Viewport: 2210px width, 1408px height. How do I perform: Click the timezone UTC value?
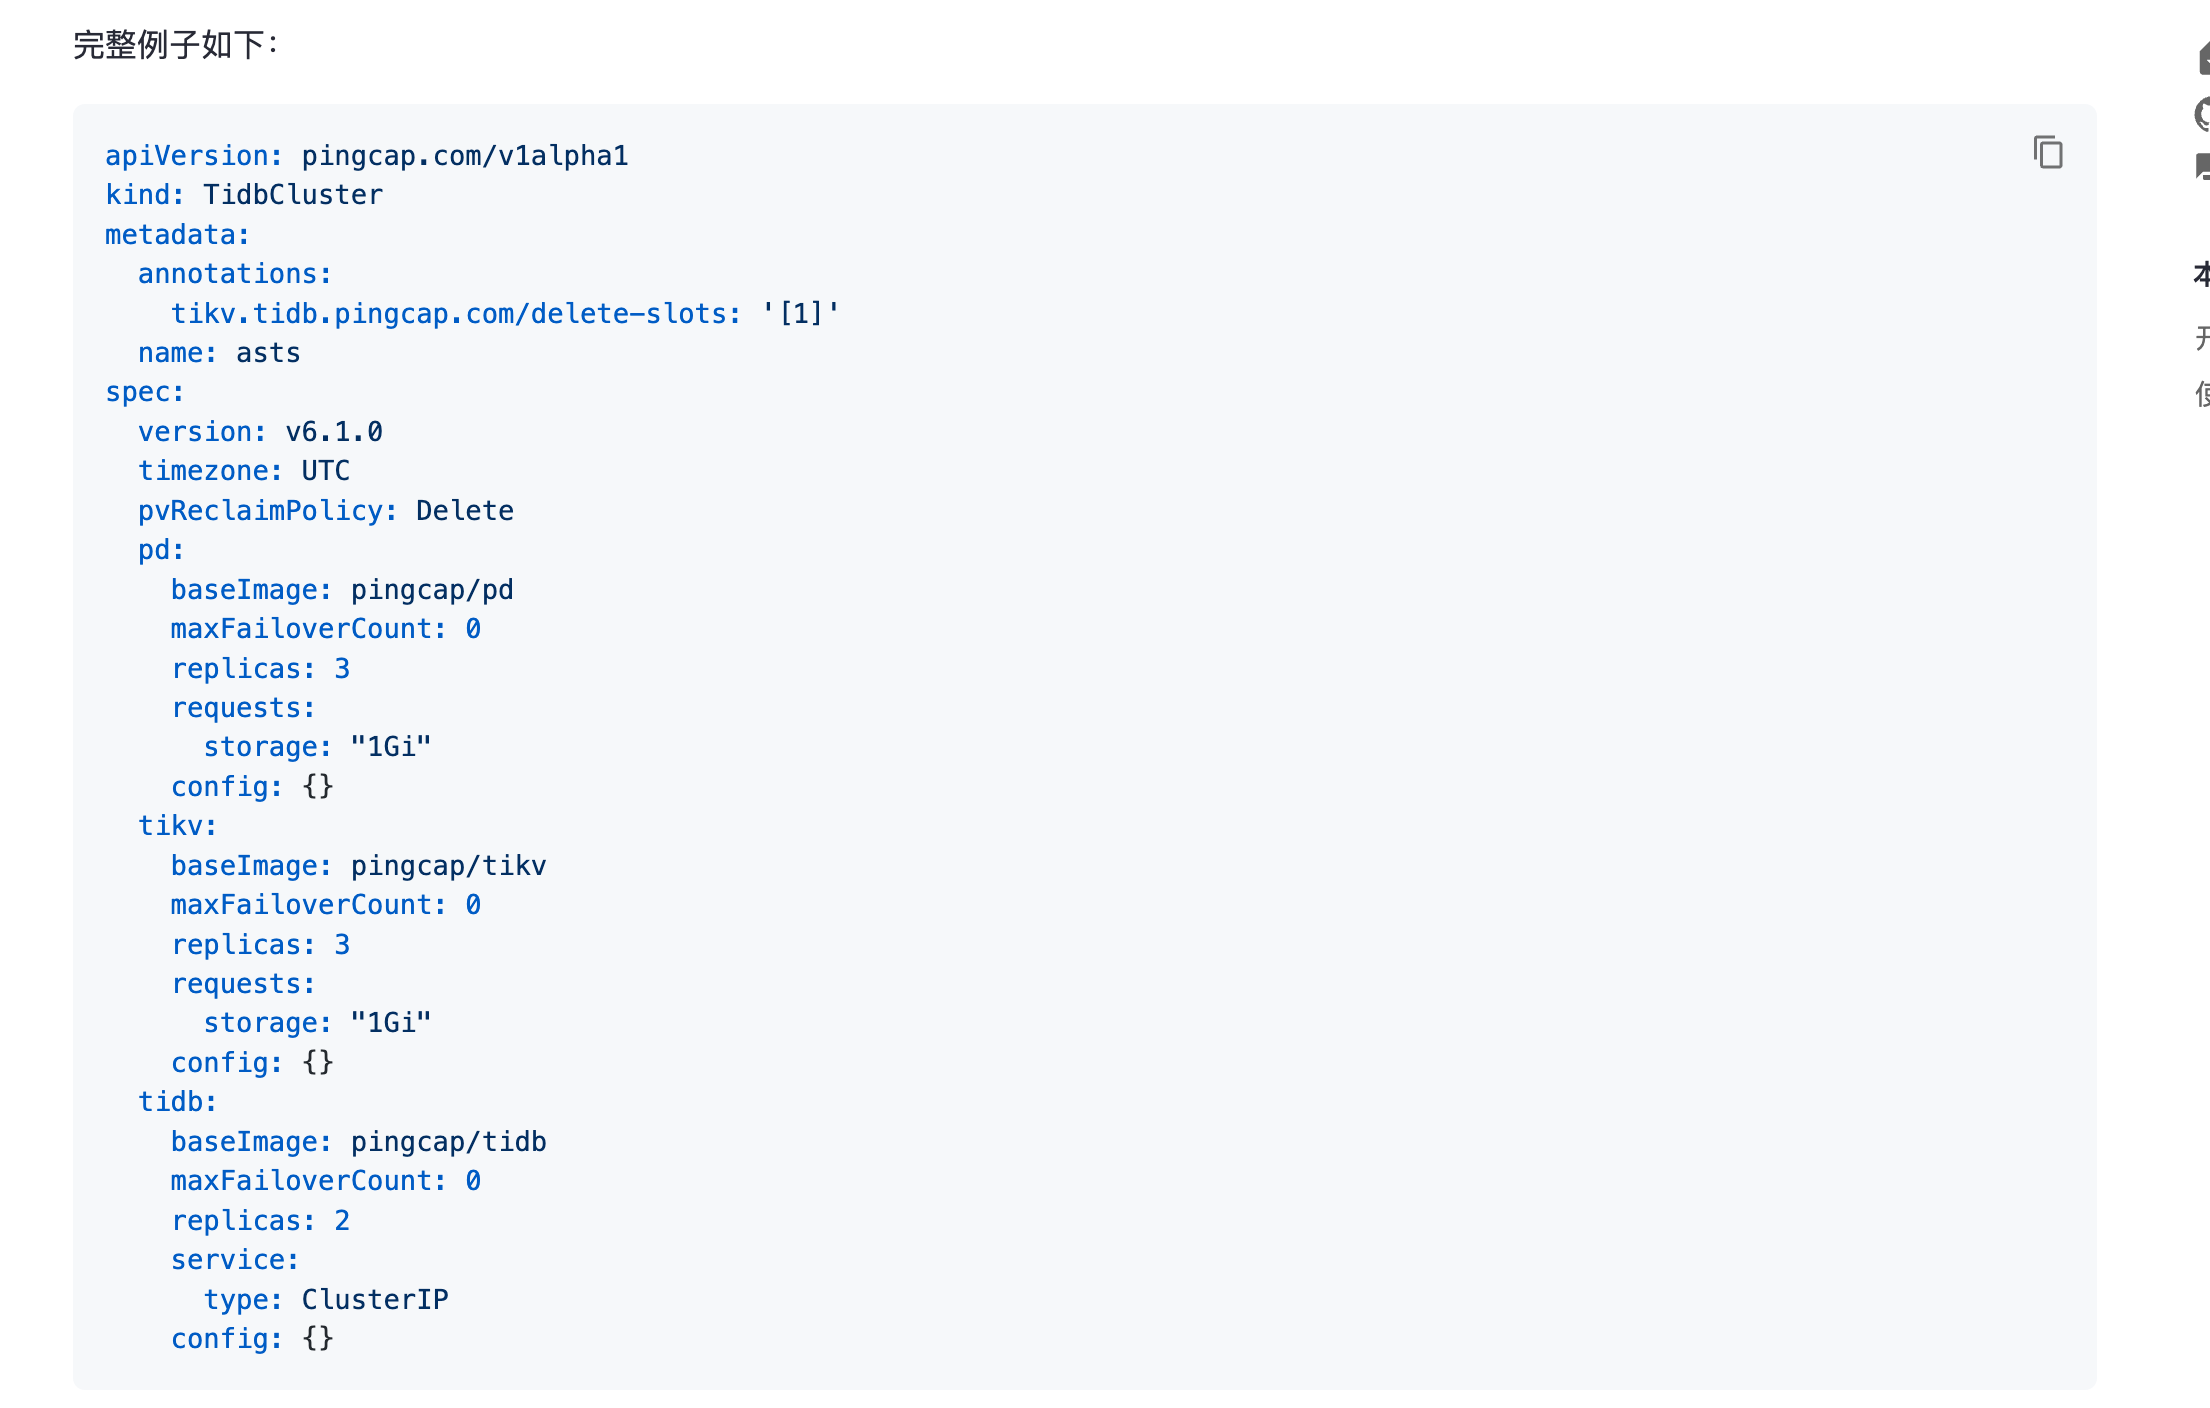pos(325,471)
